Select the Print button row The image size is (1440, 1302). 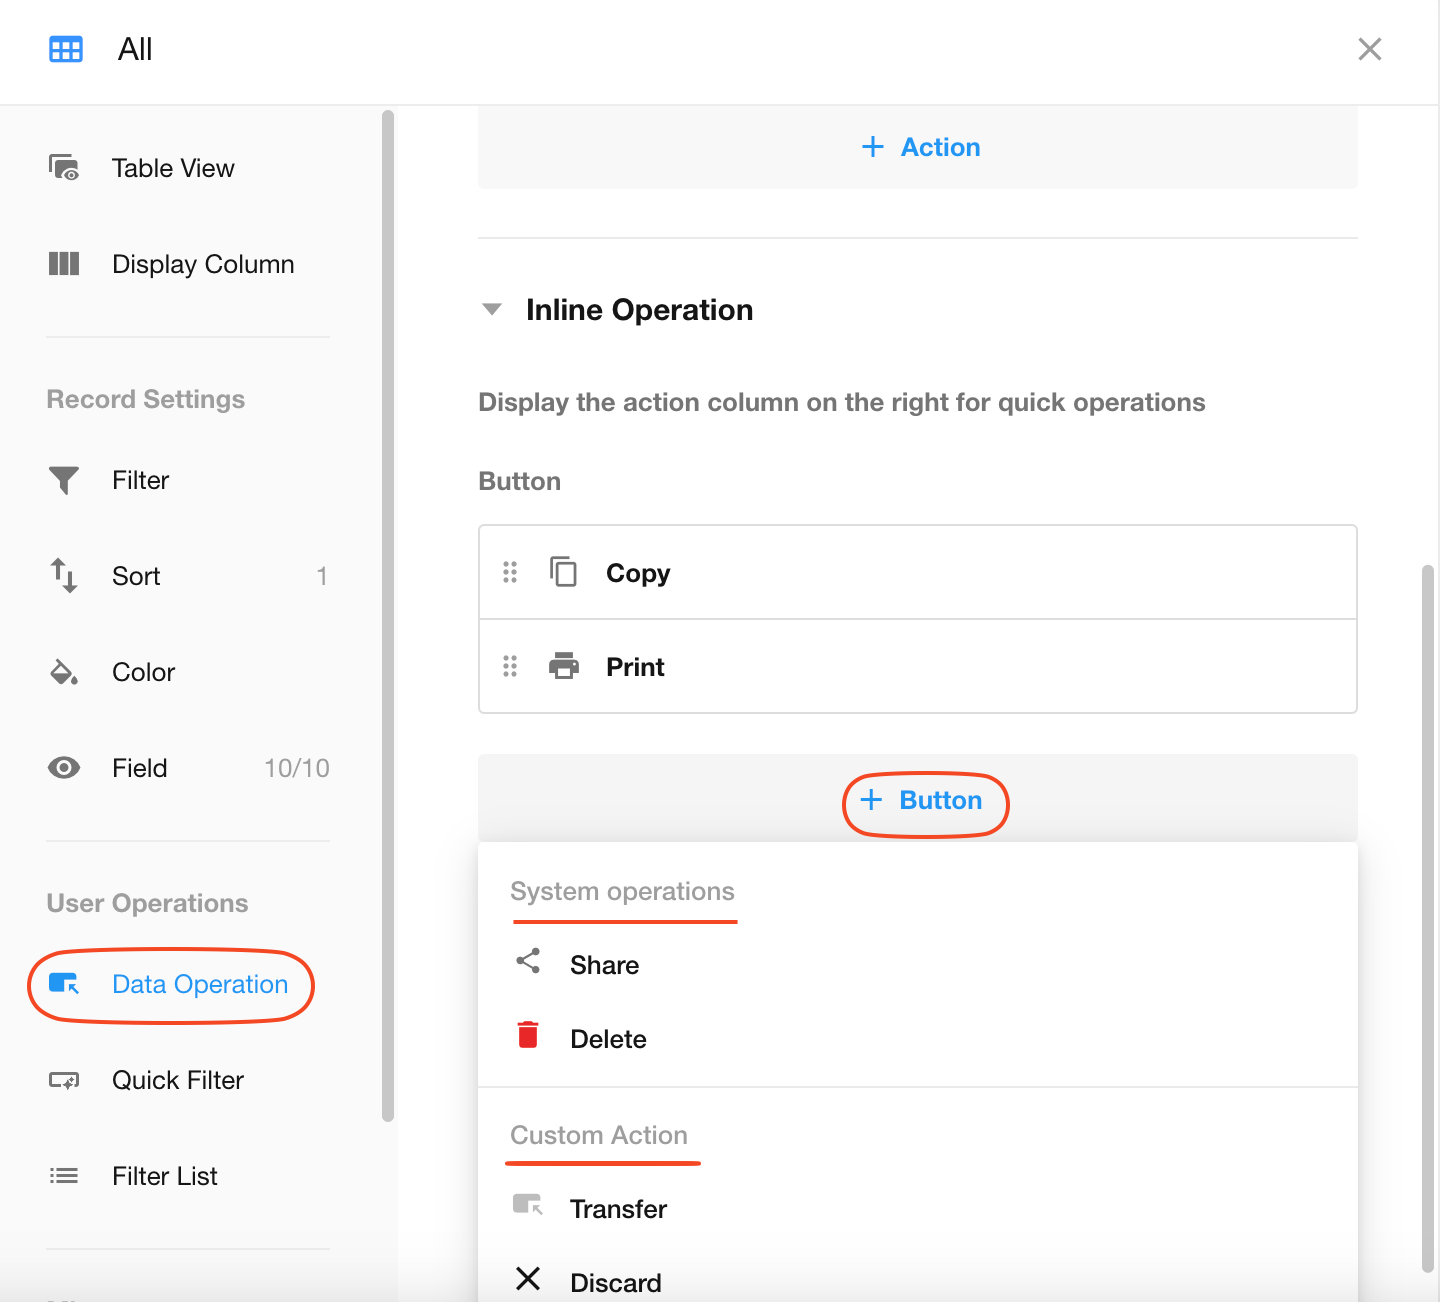point(917,667)
